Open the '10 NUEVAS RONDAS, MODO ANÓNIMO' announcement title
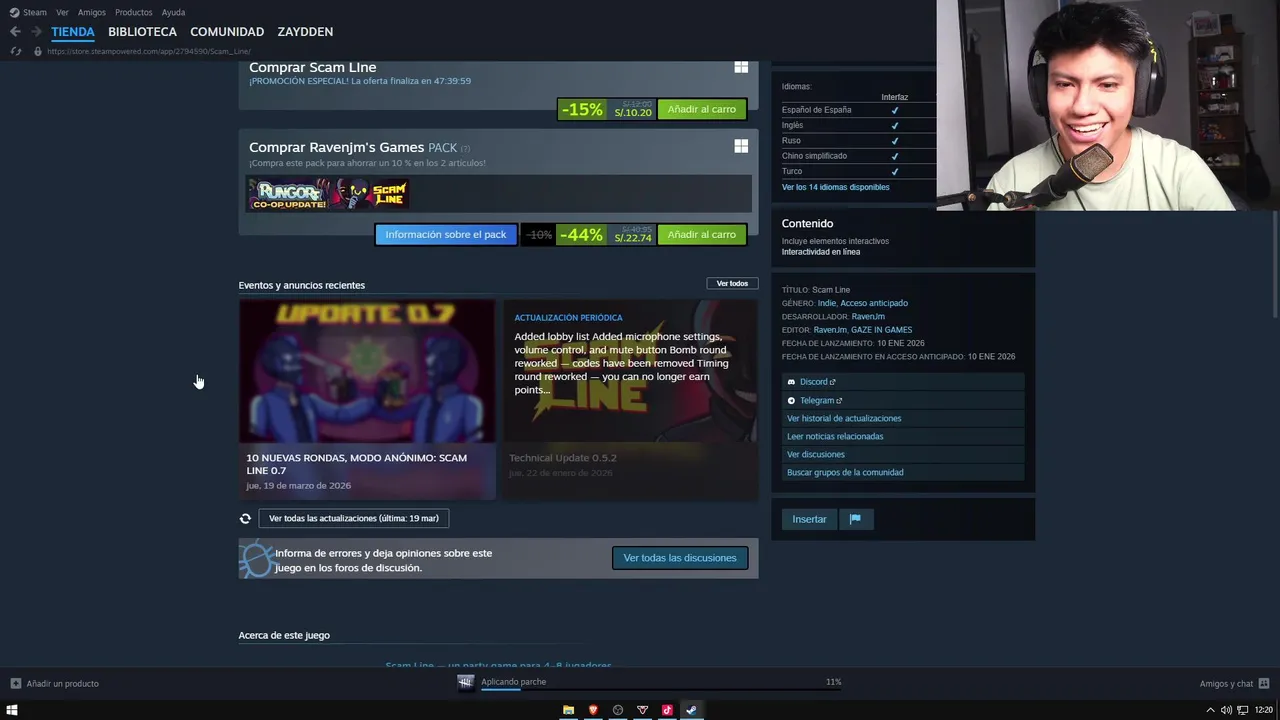The width and height of the screenshot is (1280, 720). 357,464
